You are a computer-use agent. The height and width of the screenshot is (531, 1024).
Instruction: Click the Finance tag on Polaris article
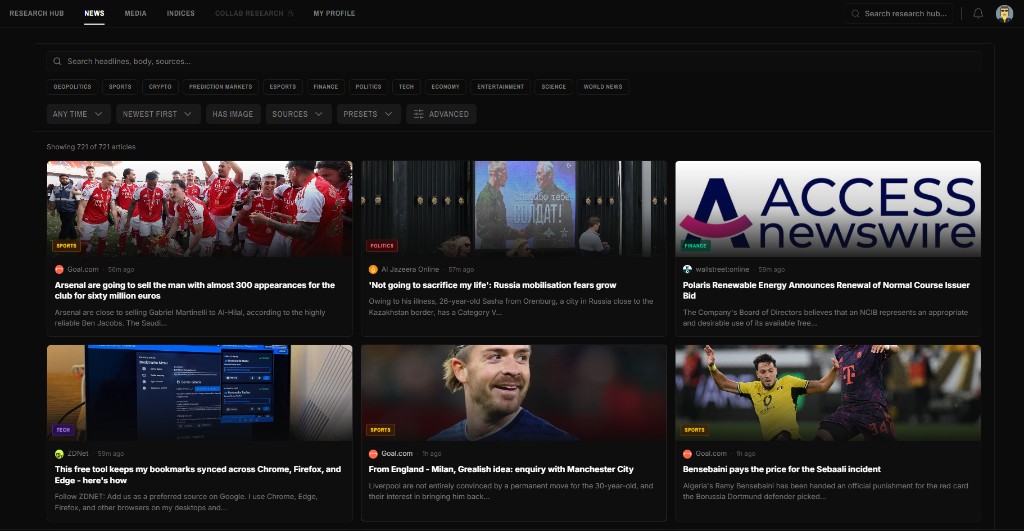pyautogui.click(x=696, y=246)
